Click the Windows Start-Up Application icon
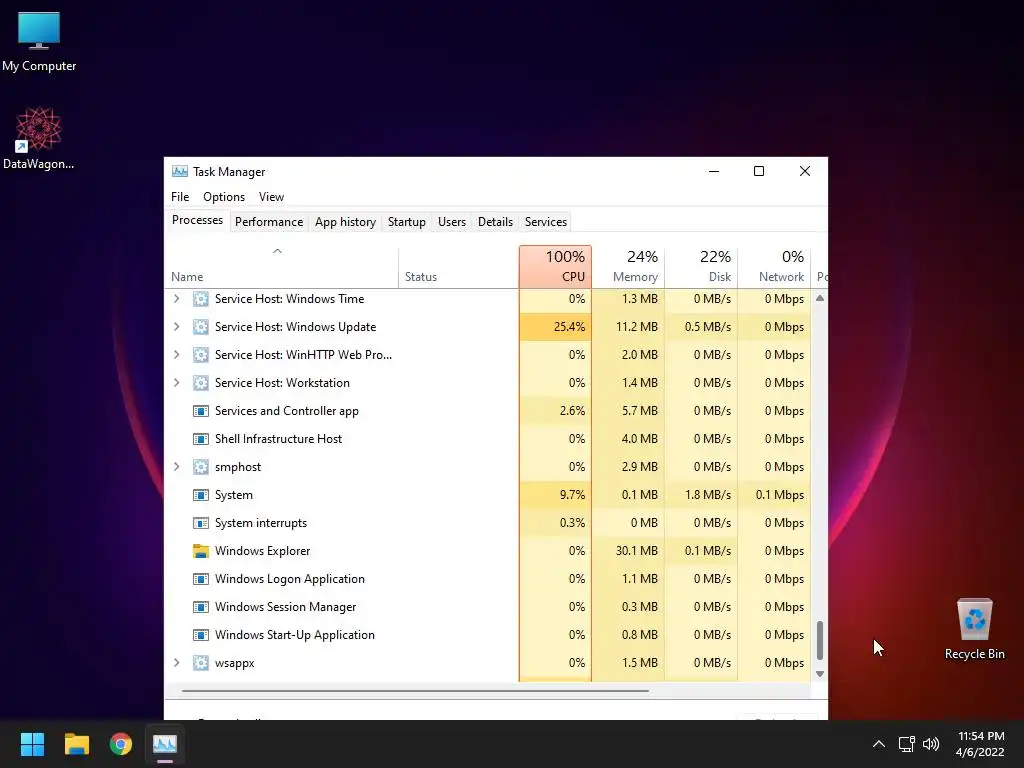The width and height of the screenshot is (1024, 768). tap(200, 635)
